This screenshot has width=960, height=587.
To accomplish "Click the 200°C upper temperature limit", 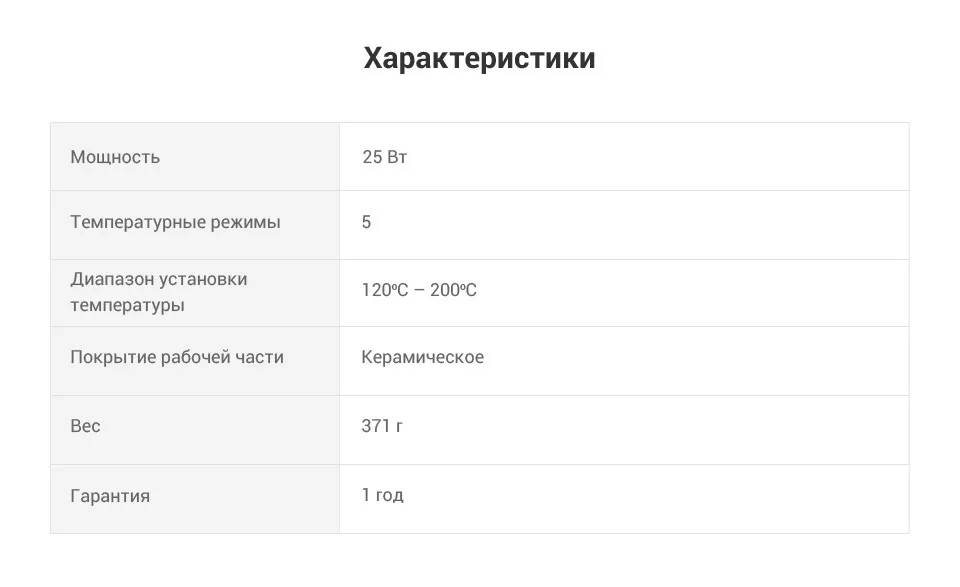I will point(453,290).
